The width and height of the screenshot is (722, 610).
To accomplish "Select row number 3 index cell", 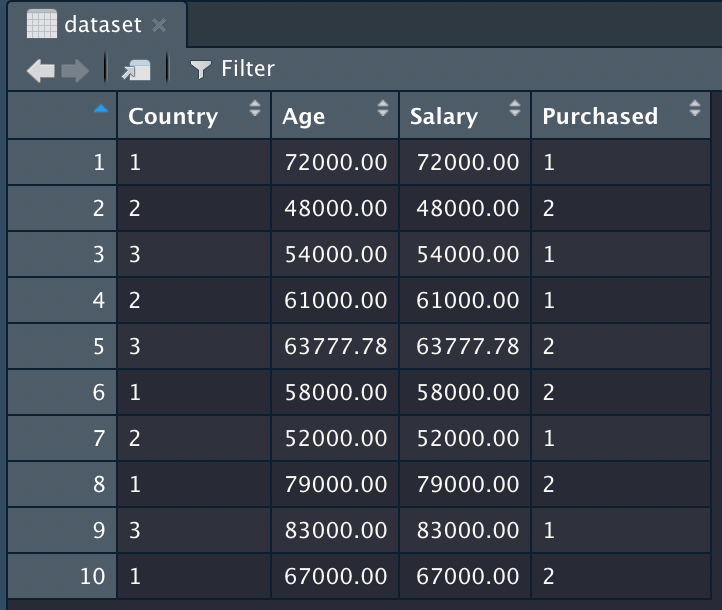I will pyautogui.click(x=62, y=254).
